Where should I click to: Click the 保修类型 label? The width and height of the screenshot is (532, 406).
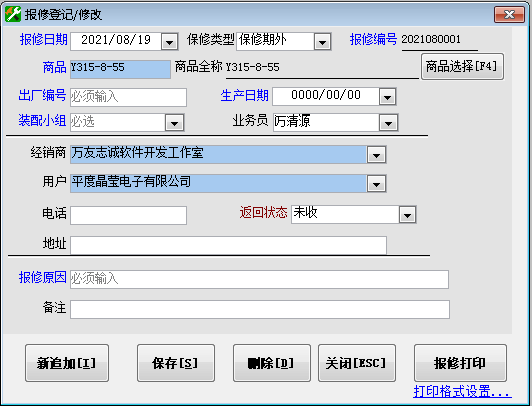pos(210,39)
